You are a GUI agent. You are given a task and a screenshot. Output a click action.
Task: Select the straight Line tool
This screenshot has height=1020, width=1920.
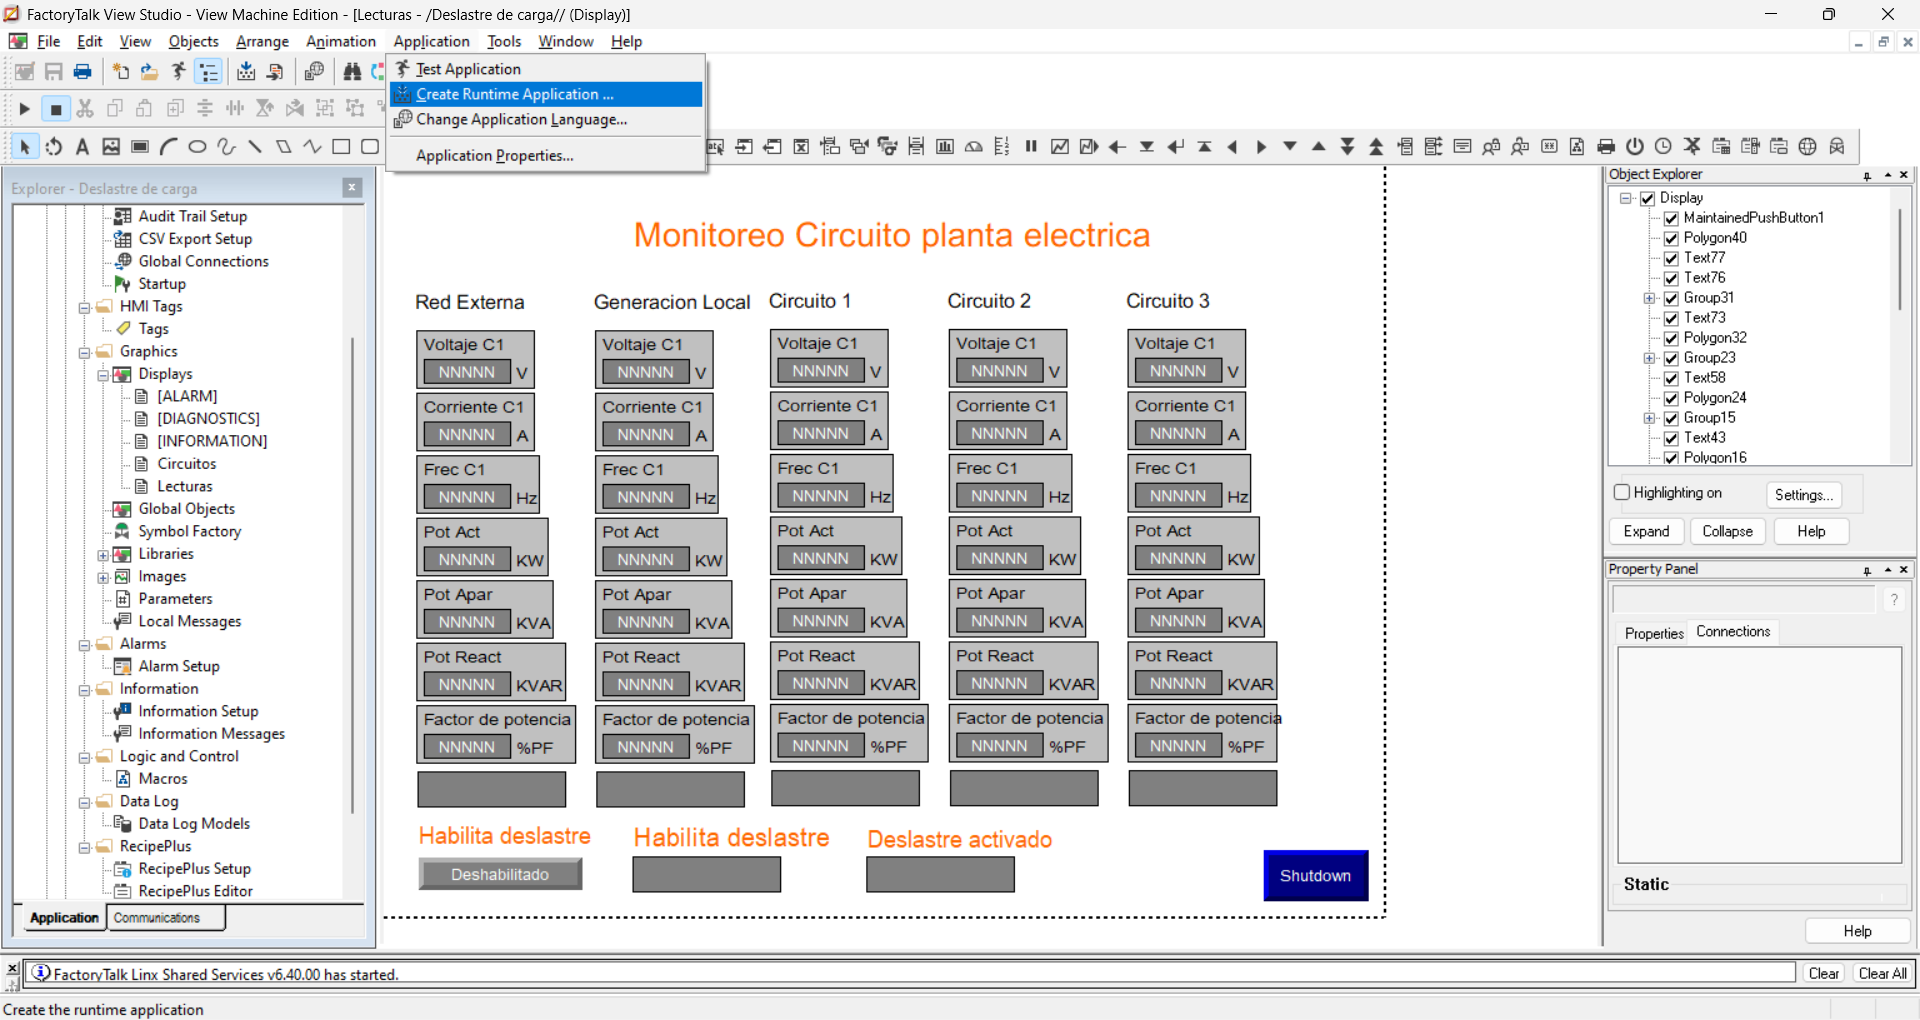coord(255,147)
